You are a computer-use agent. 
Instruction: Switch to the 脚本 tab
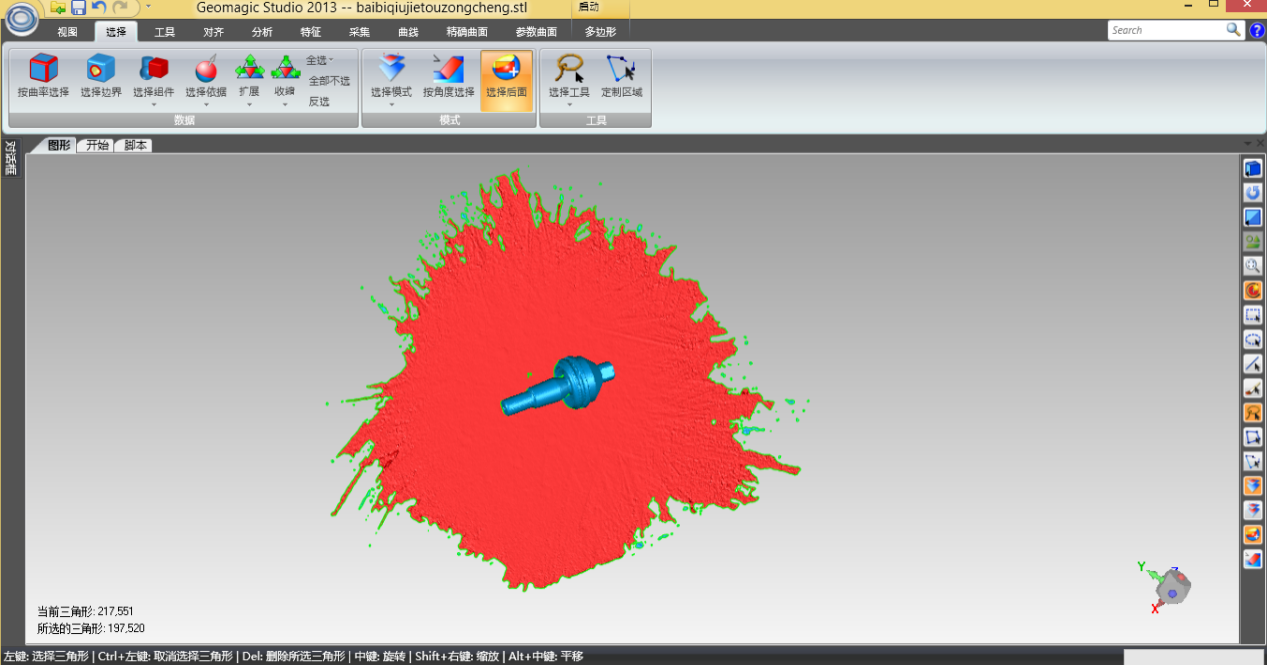[x=135, y=145]
